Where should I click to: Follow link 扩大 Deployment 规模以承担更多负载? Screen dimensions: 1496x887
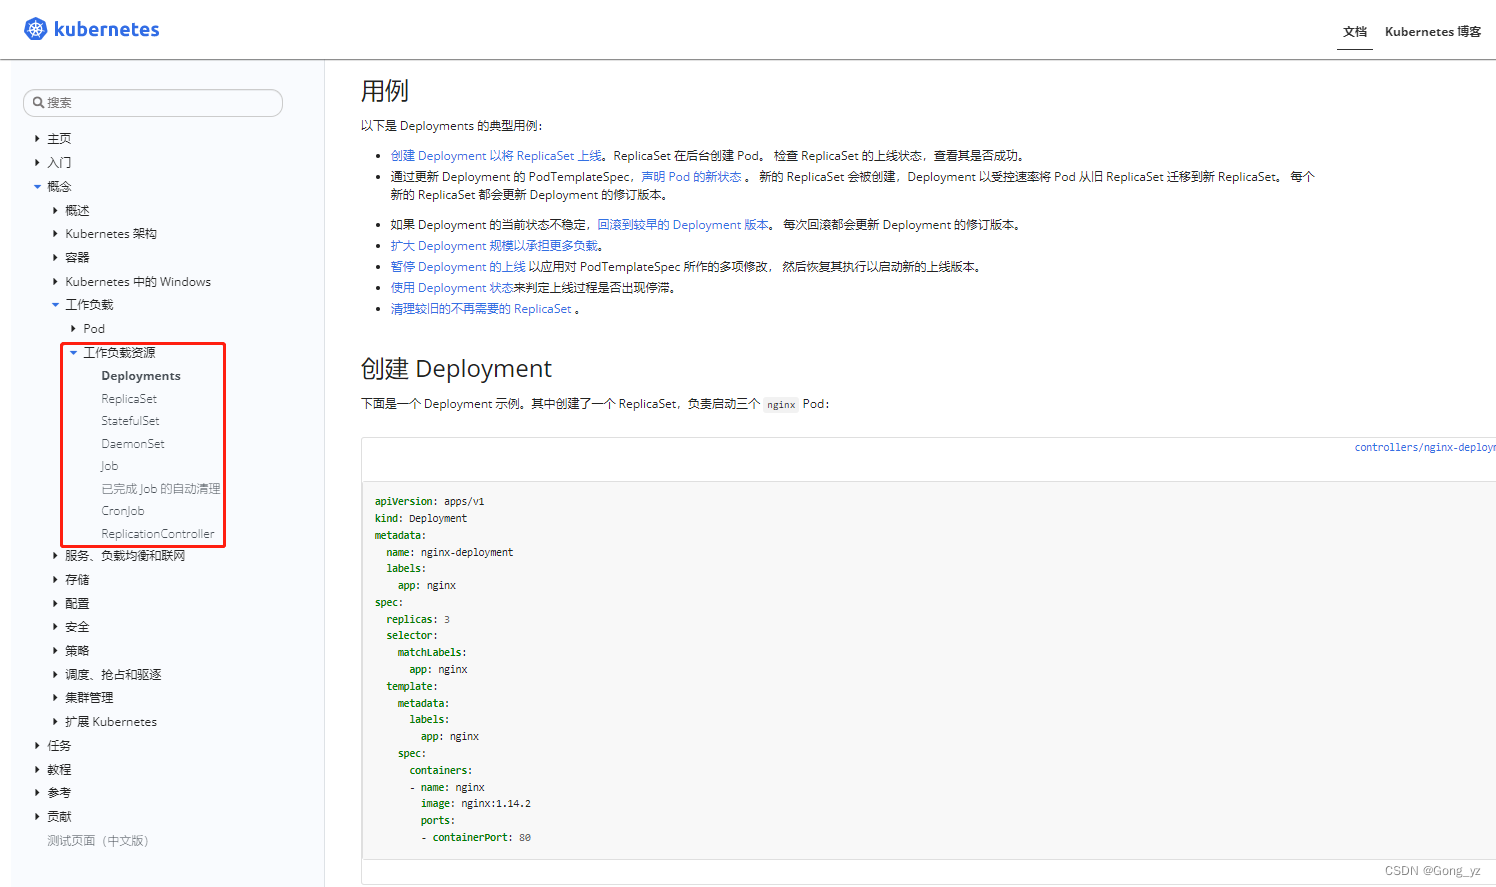495,246
